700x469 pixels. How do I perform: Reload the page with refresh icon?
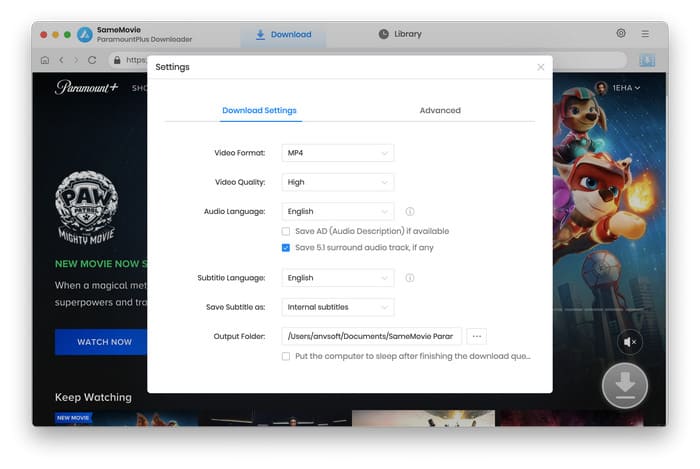coord(92,60)
